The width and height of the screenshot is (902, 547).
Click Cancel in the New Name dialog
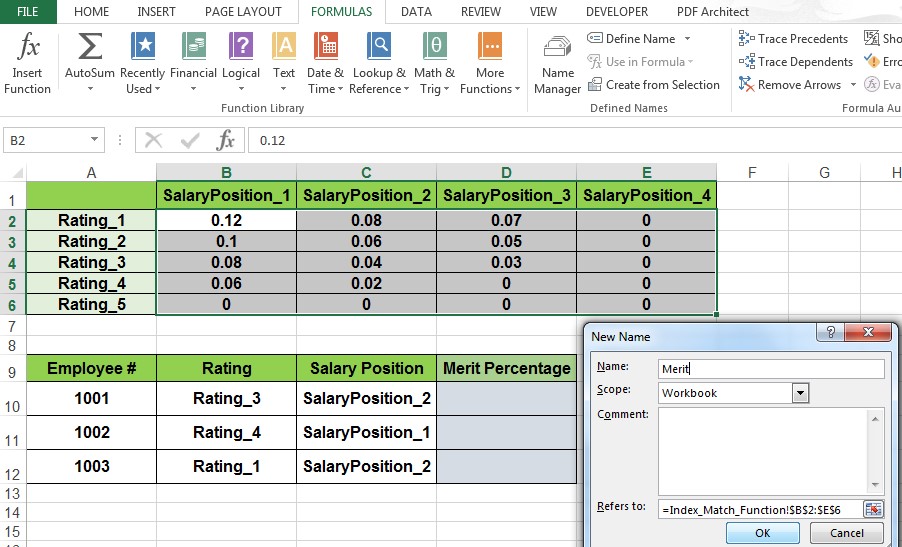point(846,534)
